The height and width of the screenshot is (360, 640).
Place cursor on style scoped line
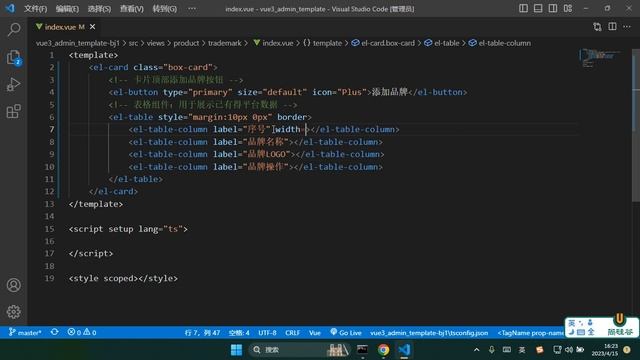(123, 278)
